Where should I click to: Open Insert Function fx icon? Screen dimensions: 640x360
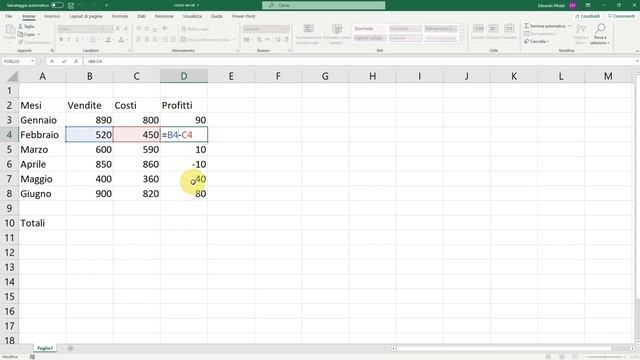76,61
